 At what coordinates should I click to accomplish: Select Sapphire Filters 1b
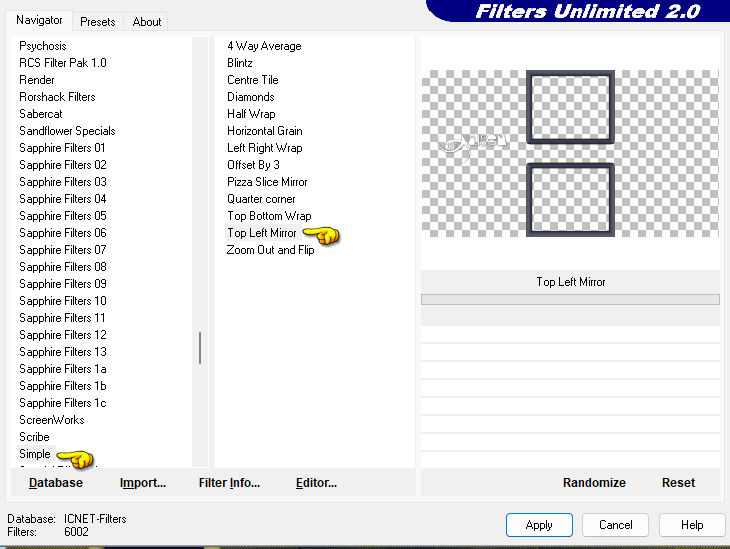tap(63, 386)
